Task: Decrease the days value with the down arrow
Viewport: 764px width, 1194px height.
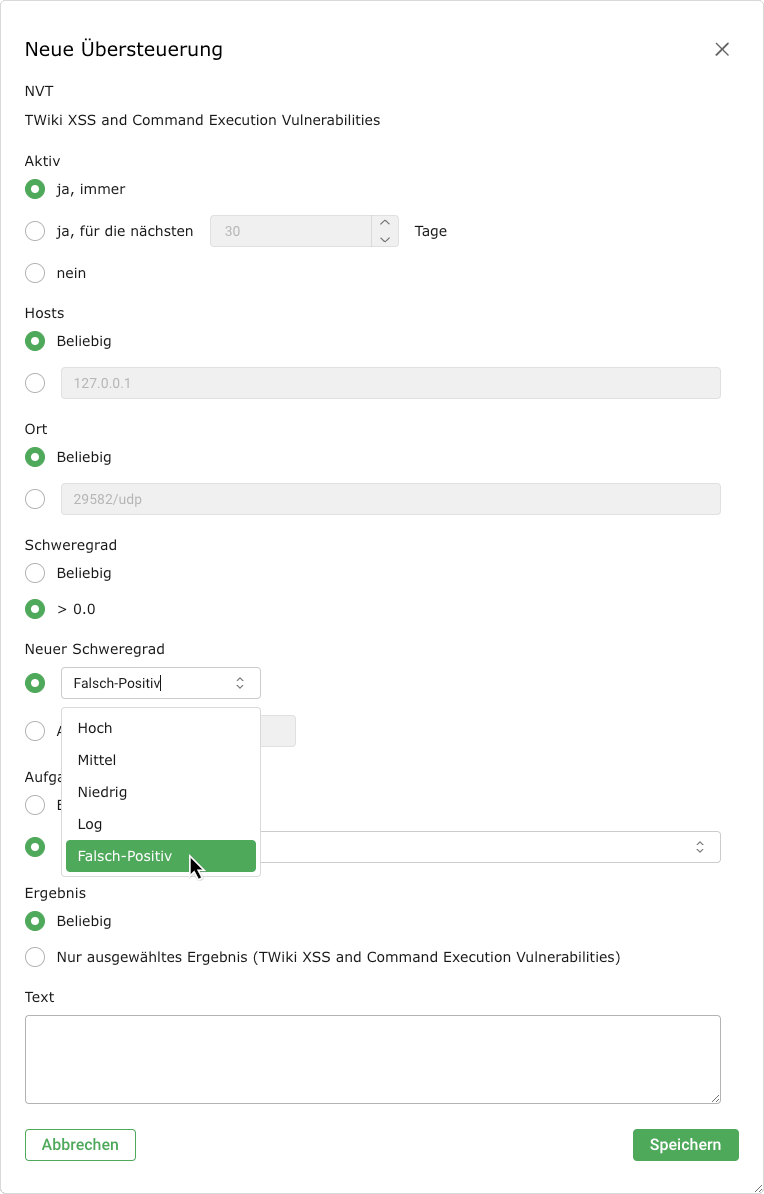Action: click(385, 239)
